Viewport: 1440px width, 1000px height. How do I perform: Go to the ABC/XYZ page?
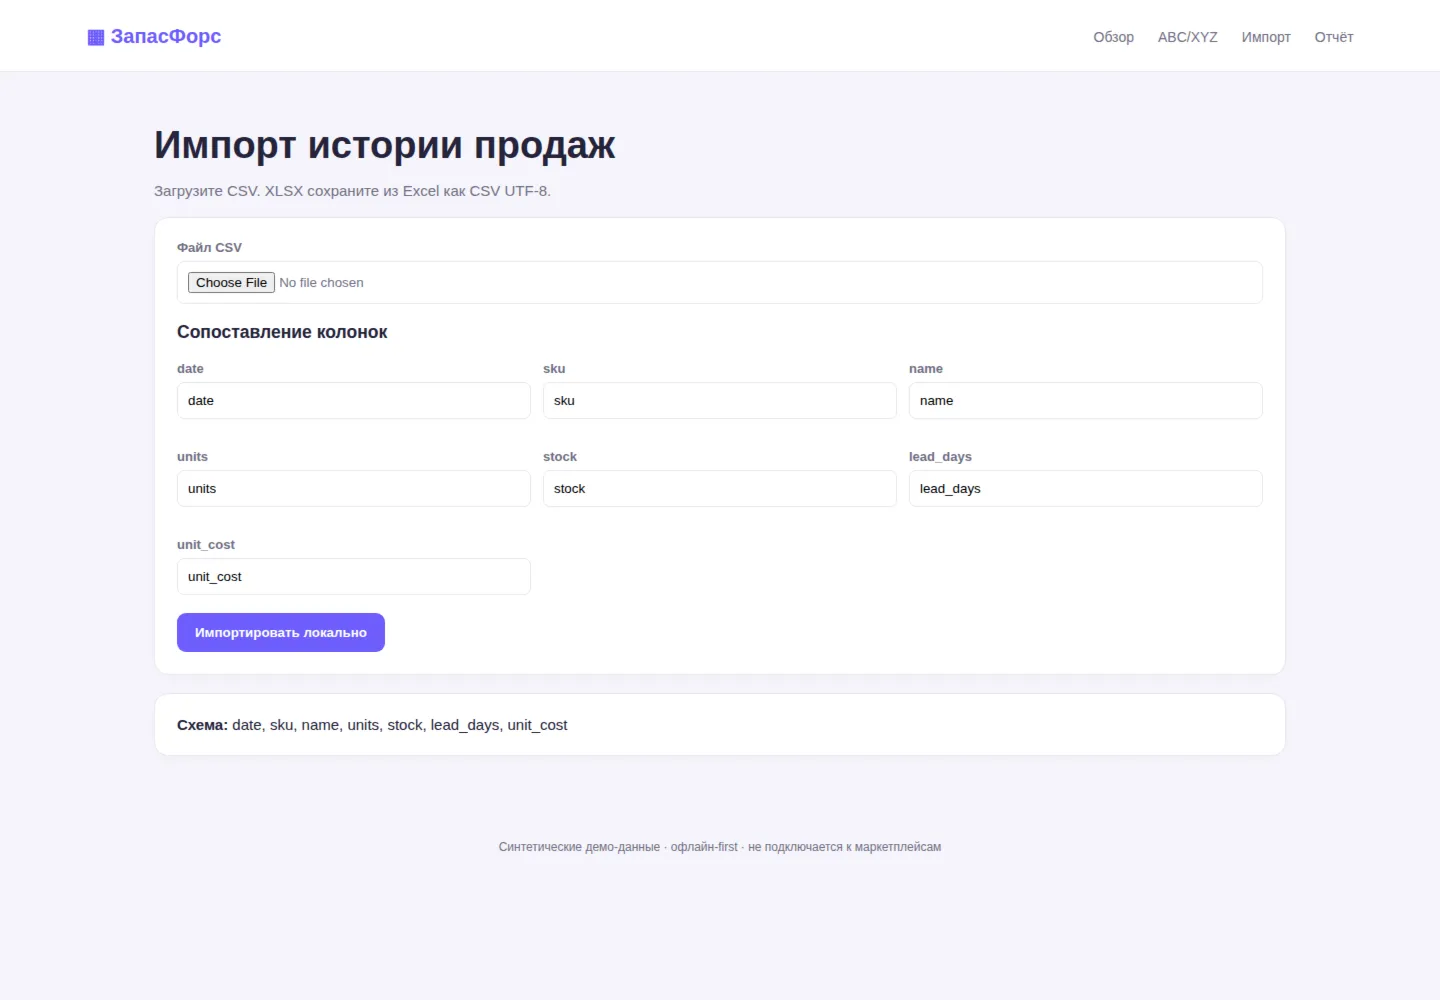[1187, 37]
